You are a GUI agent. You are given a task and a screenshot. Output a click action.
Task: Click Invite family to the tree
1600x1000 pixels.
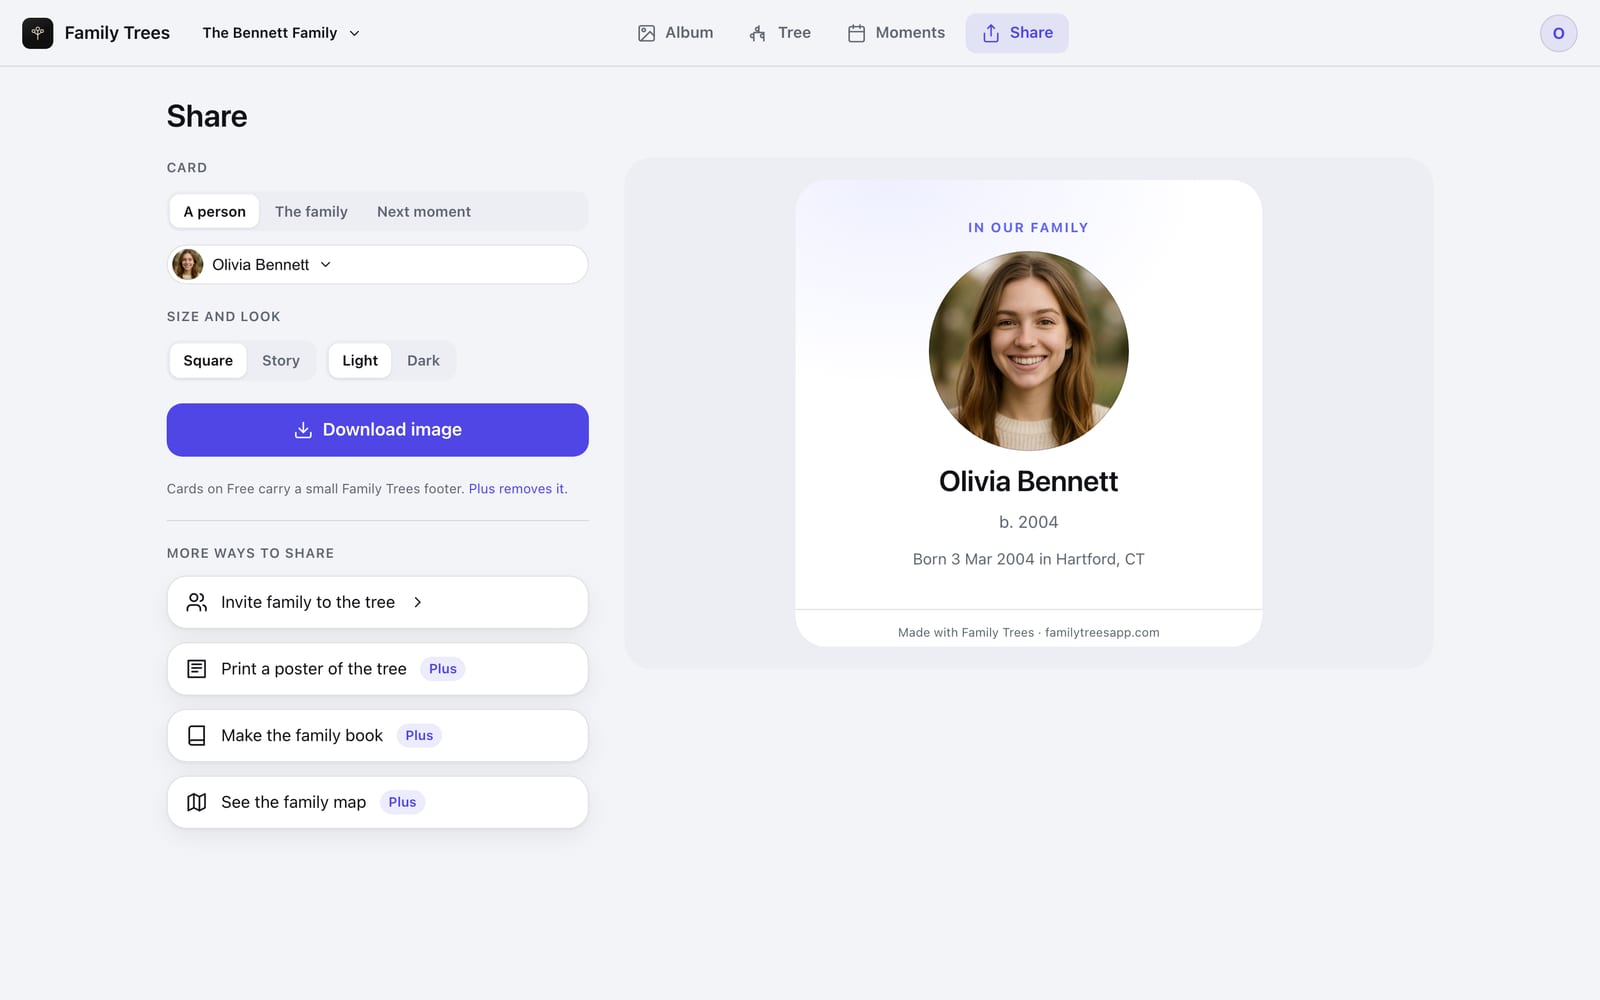[x=378, y=602]
